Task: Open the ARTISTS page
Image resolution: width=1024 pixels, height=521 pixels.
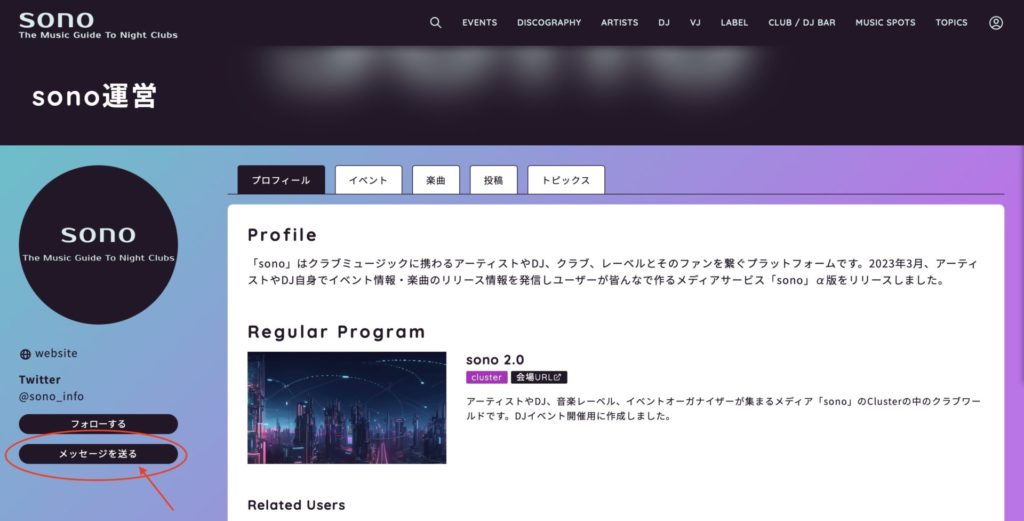Action: point(619,23)
